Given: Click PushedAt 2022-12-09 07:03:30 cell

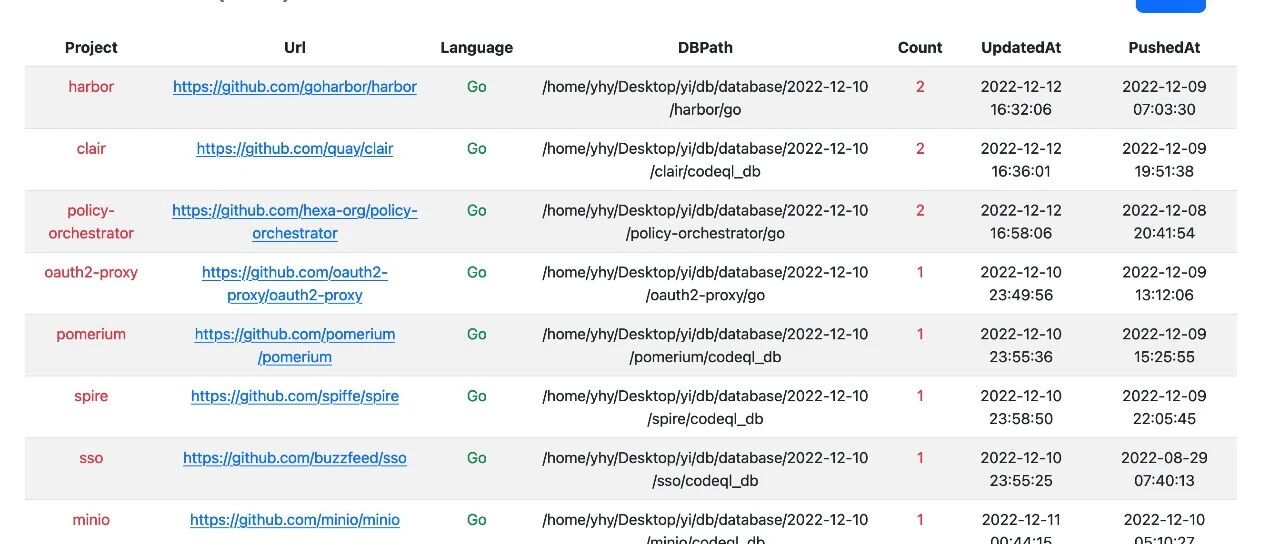Looking at the screenshot, I should (x=1164, y=98).
